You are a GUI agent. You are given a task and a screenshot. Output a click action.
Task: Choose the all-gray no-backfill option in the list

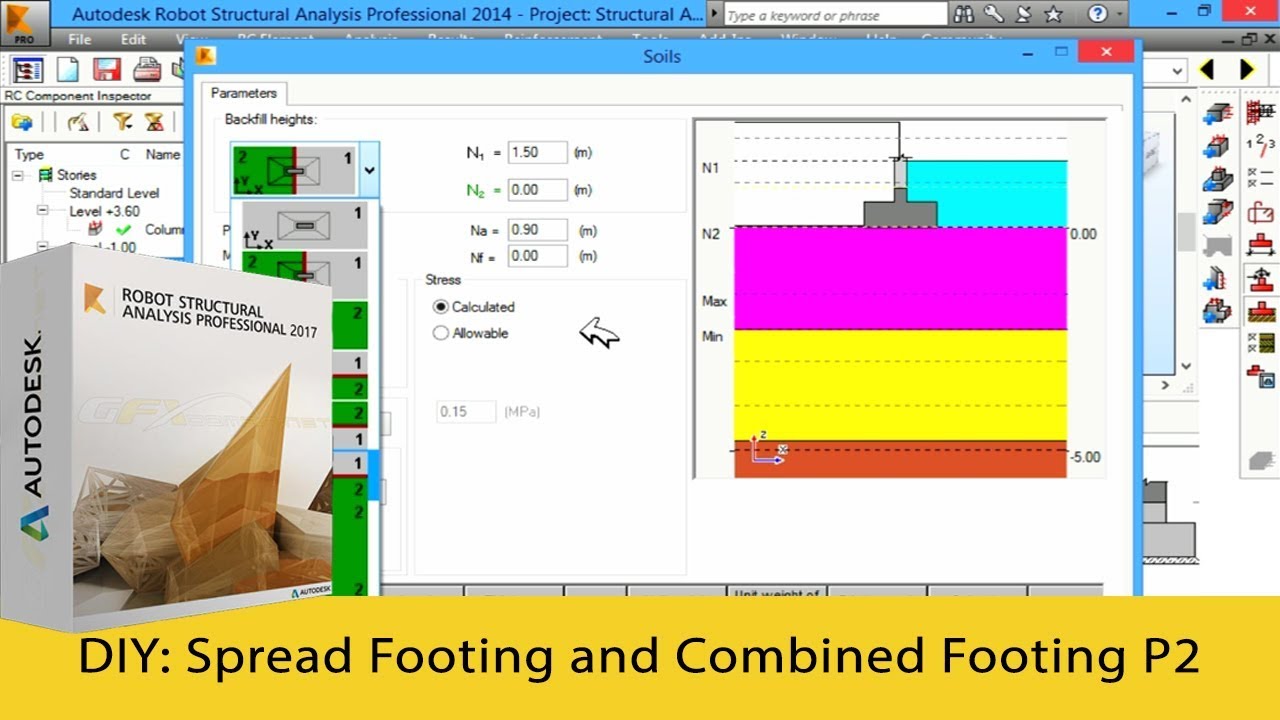click(x=305, y=225)
